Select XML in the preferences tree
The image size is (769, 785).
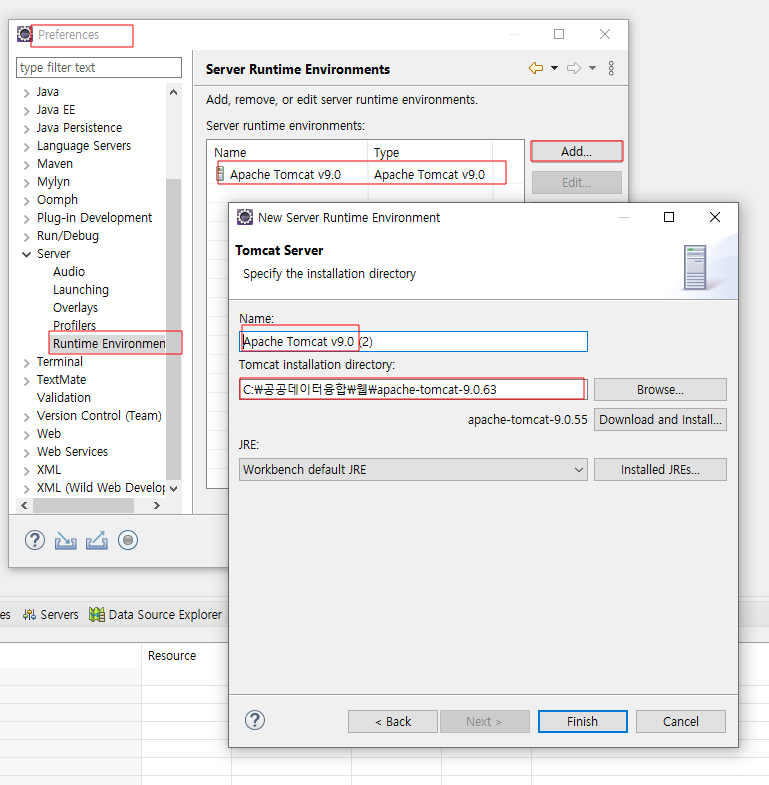49,470
